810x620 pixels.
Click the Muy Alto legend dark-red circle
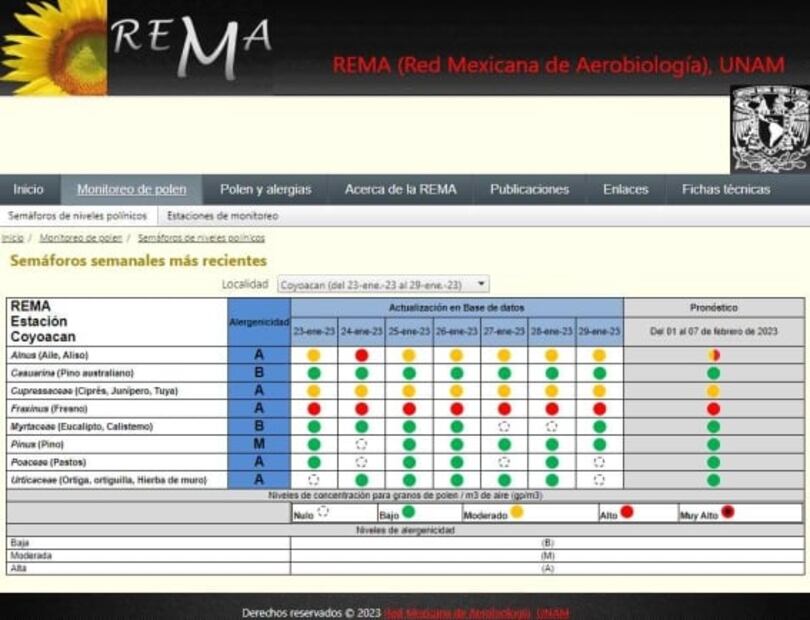(729, 512)
